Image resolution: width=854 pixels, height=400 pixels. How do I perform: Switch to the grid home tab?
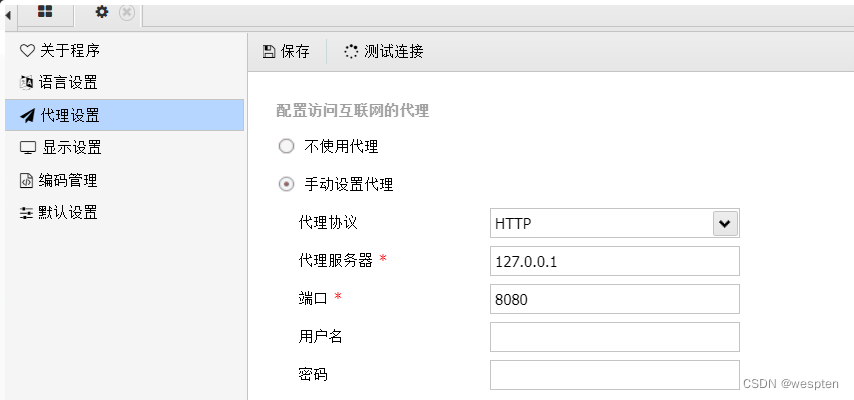coord(45,12)
